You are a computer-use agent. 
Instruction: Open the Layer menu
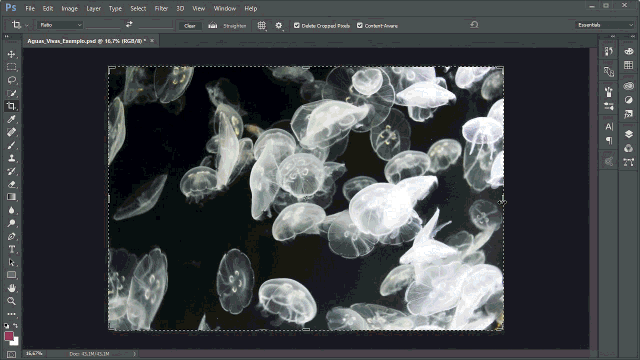click(93, 8)
